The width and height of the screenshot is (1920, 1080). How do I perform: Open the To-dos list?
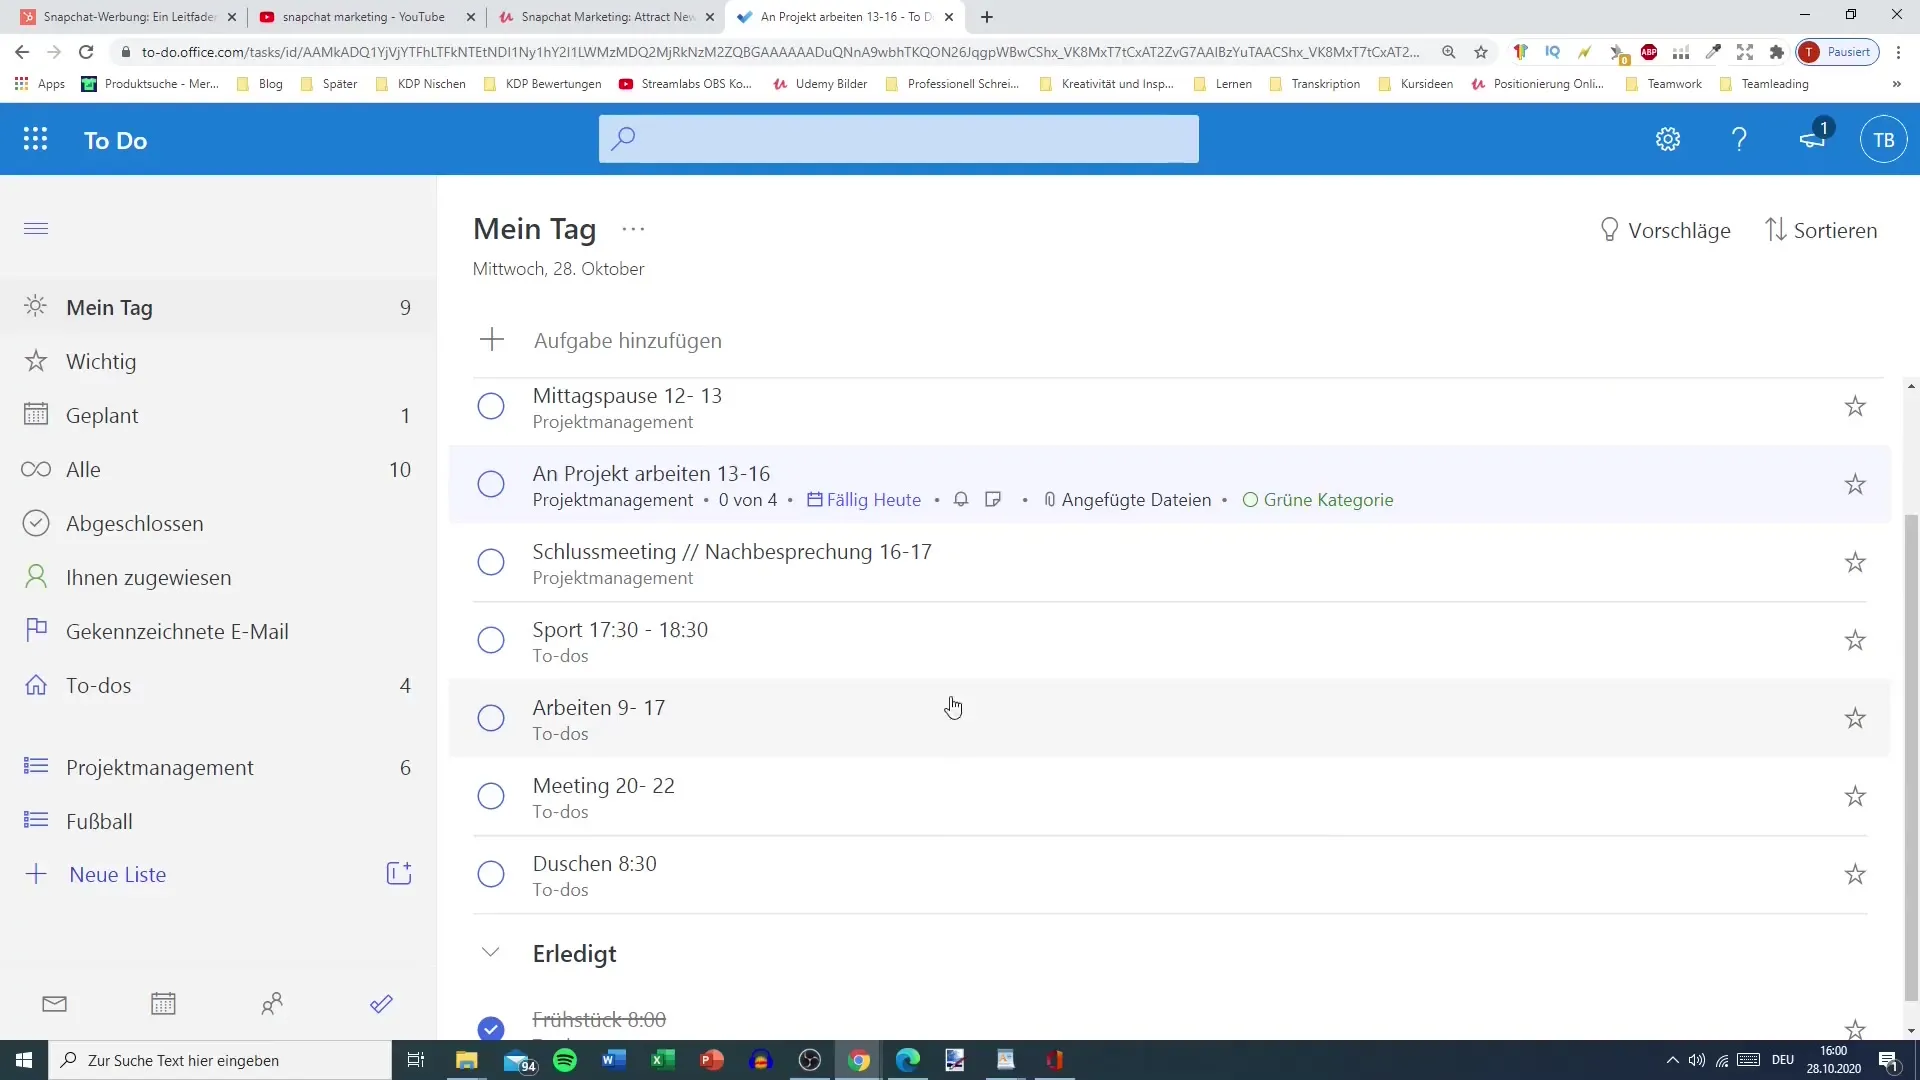[98, 684]
